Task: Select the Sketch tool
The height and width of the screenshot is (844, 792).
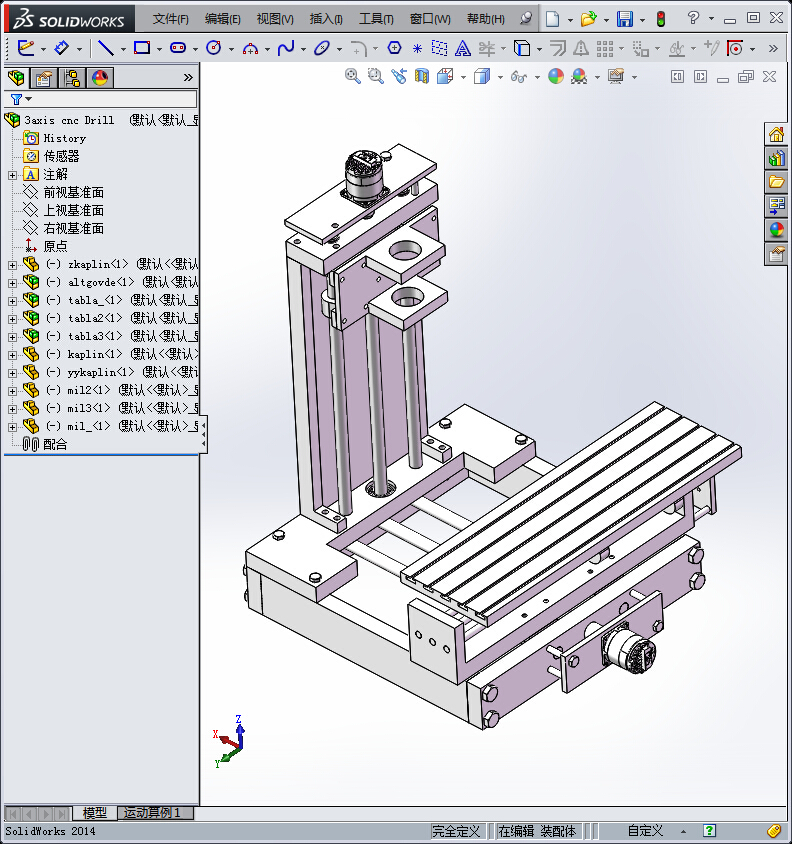Action: [x=25, y=48]
